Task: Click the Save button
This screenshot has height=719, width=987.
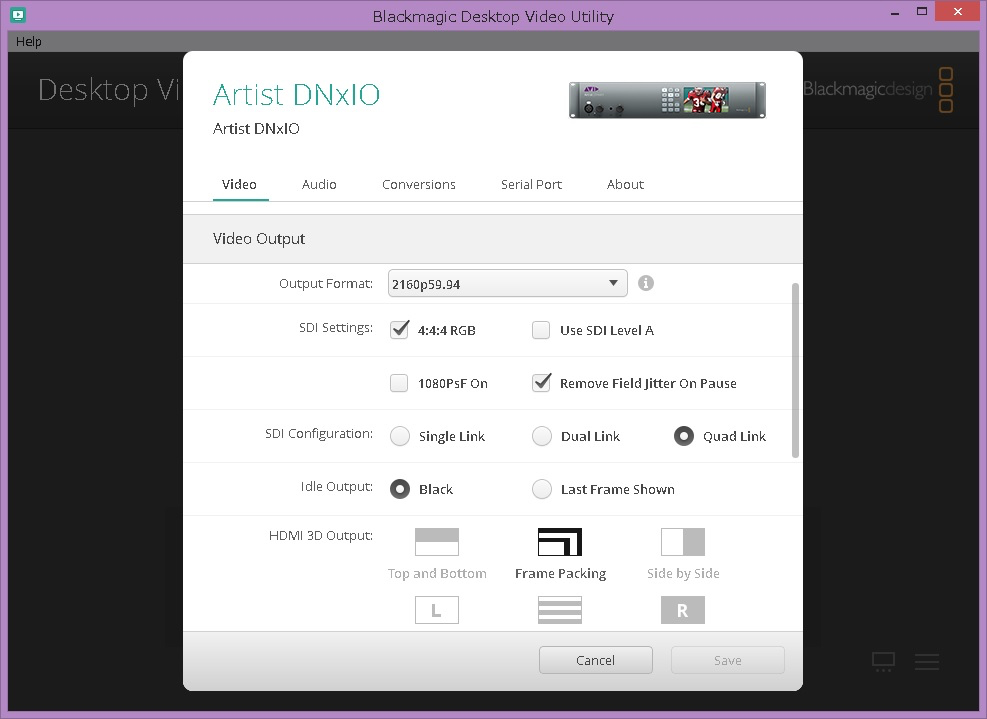Action: (x=728, y=660)
